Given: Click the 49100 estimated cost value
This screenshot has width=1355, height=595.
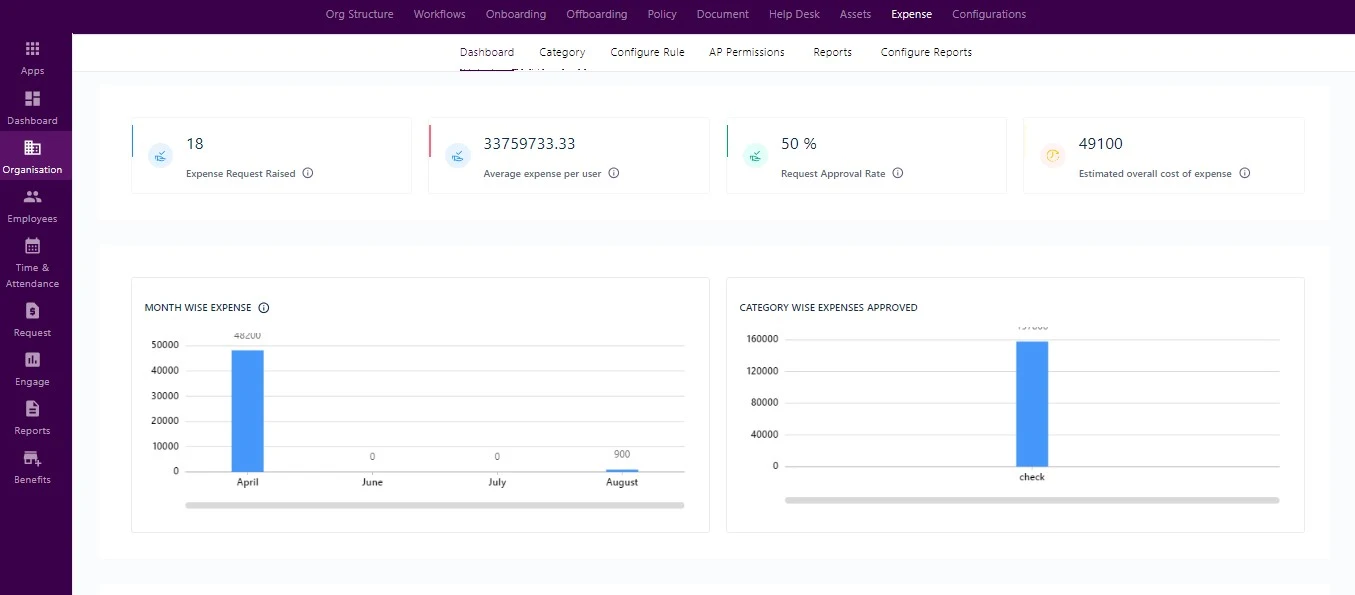Looking at the screenshot, I should pos(1101,144).
